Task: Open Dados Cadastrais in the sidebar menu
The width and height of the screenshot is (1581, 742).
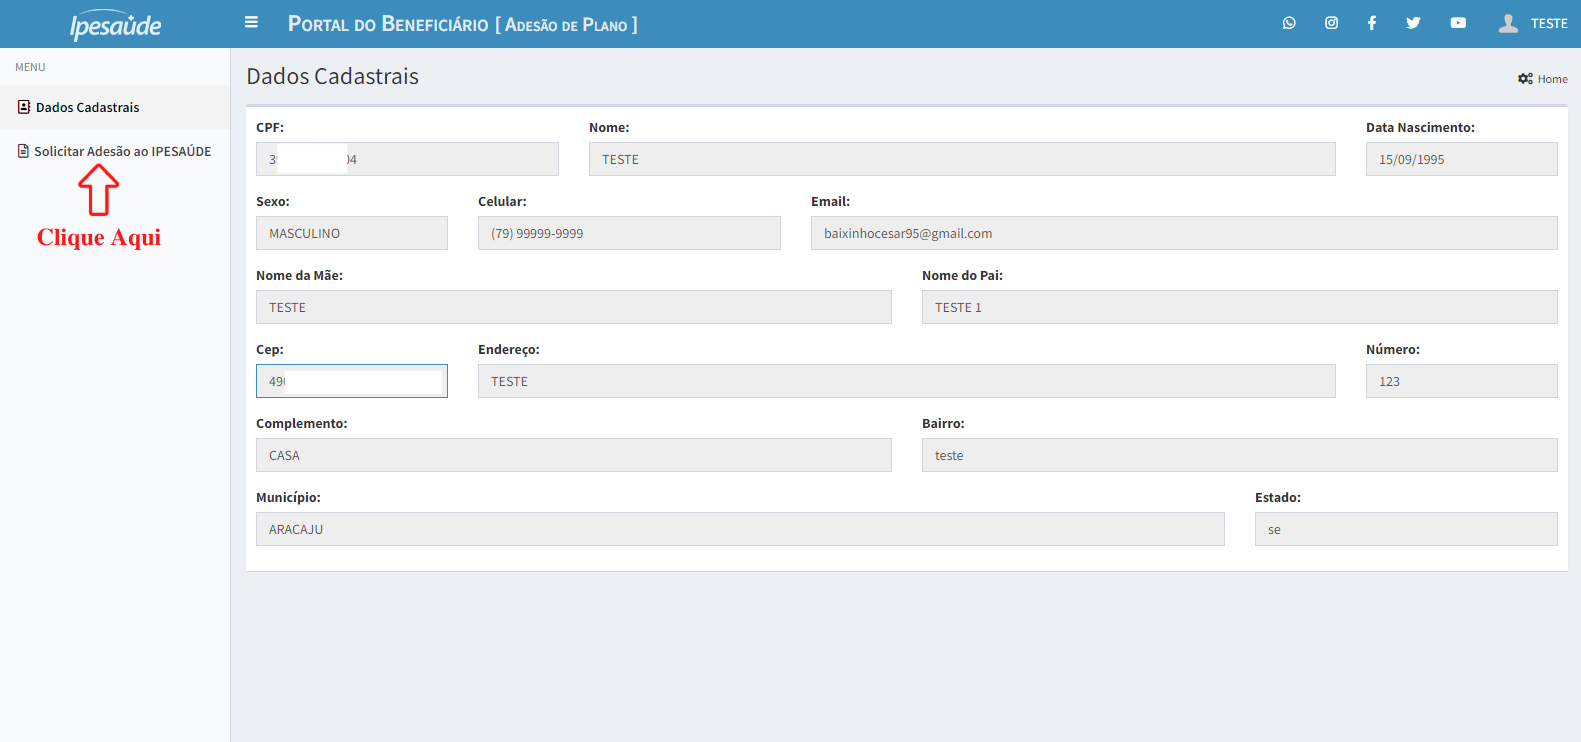Action: click(x=87, y=107)
